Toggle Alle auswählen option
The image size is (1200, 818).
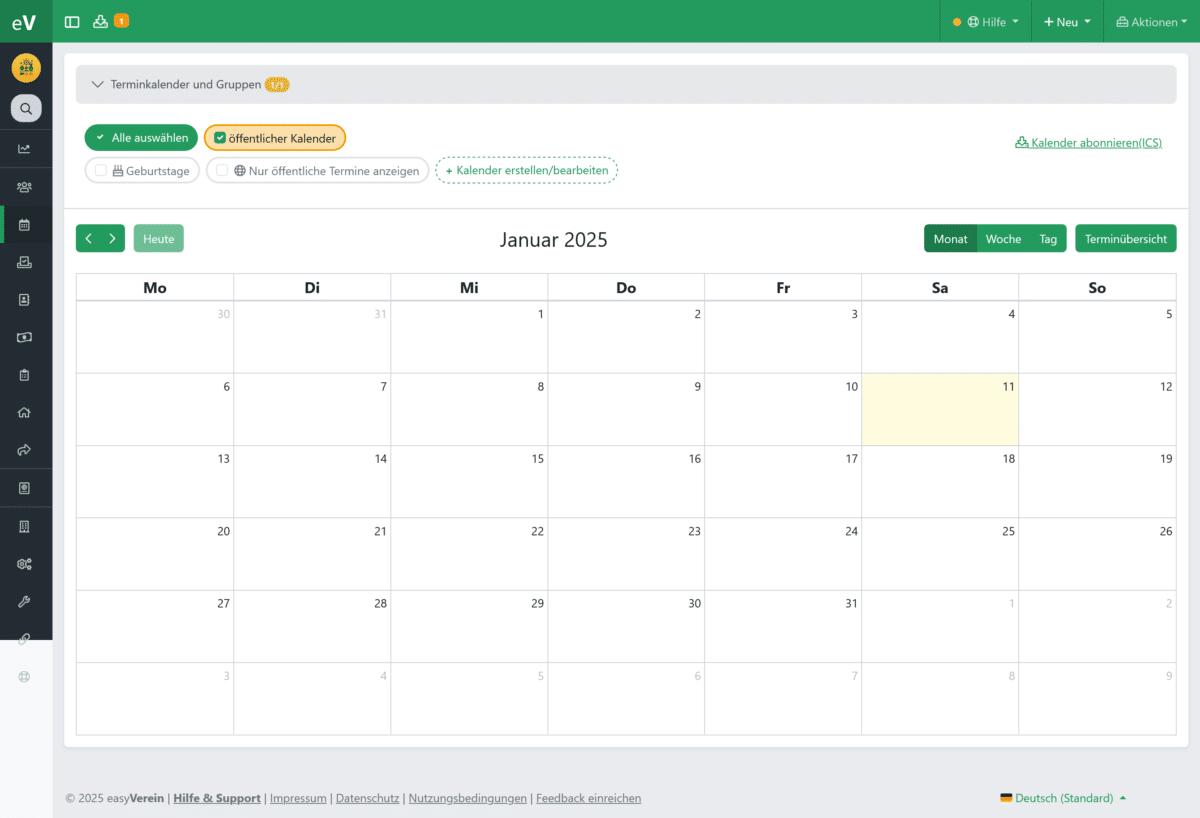pos(141,138)
